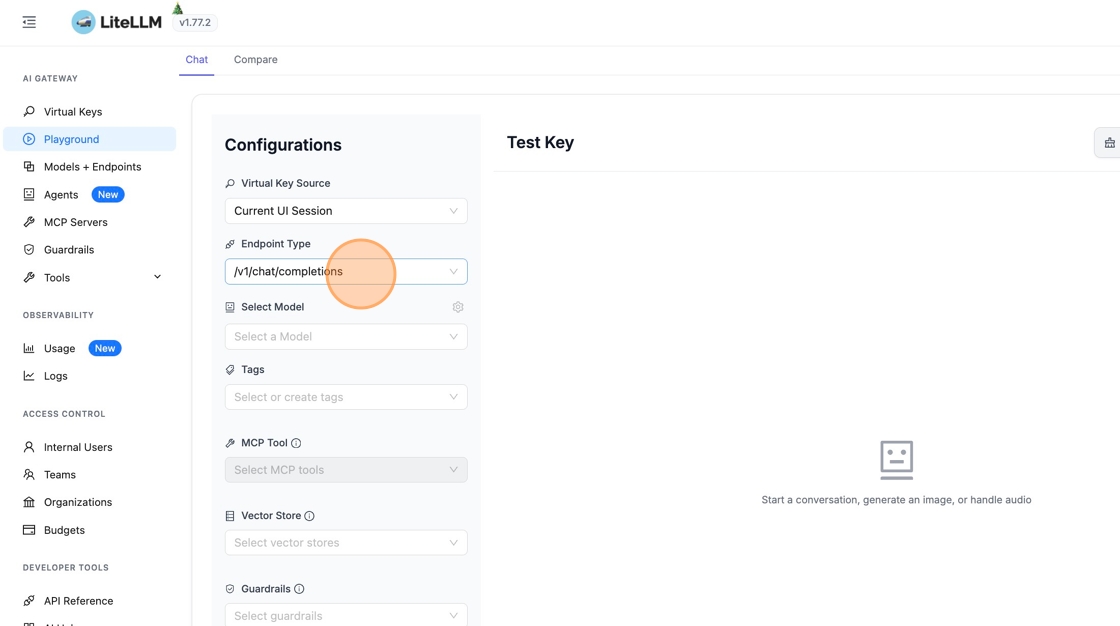Open the Select vector stores dropdown
Image resolution: width=1120 pixels, height=626 pixels.
(346, 543)
